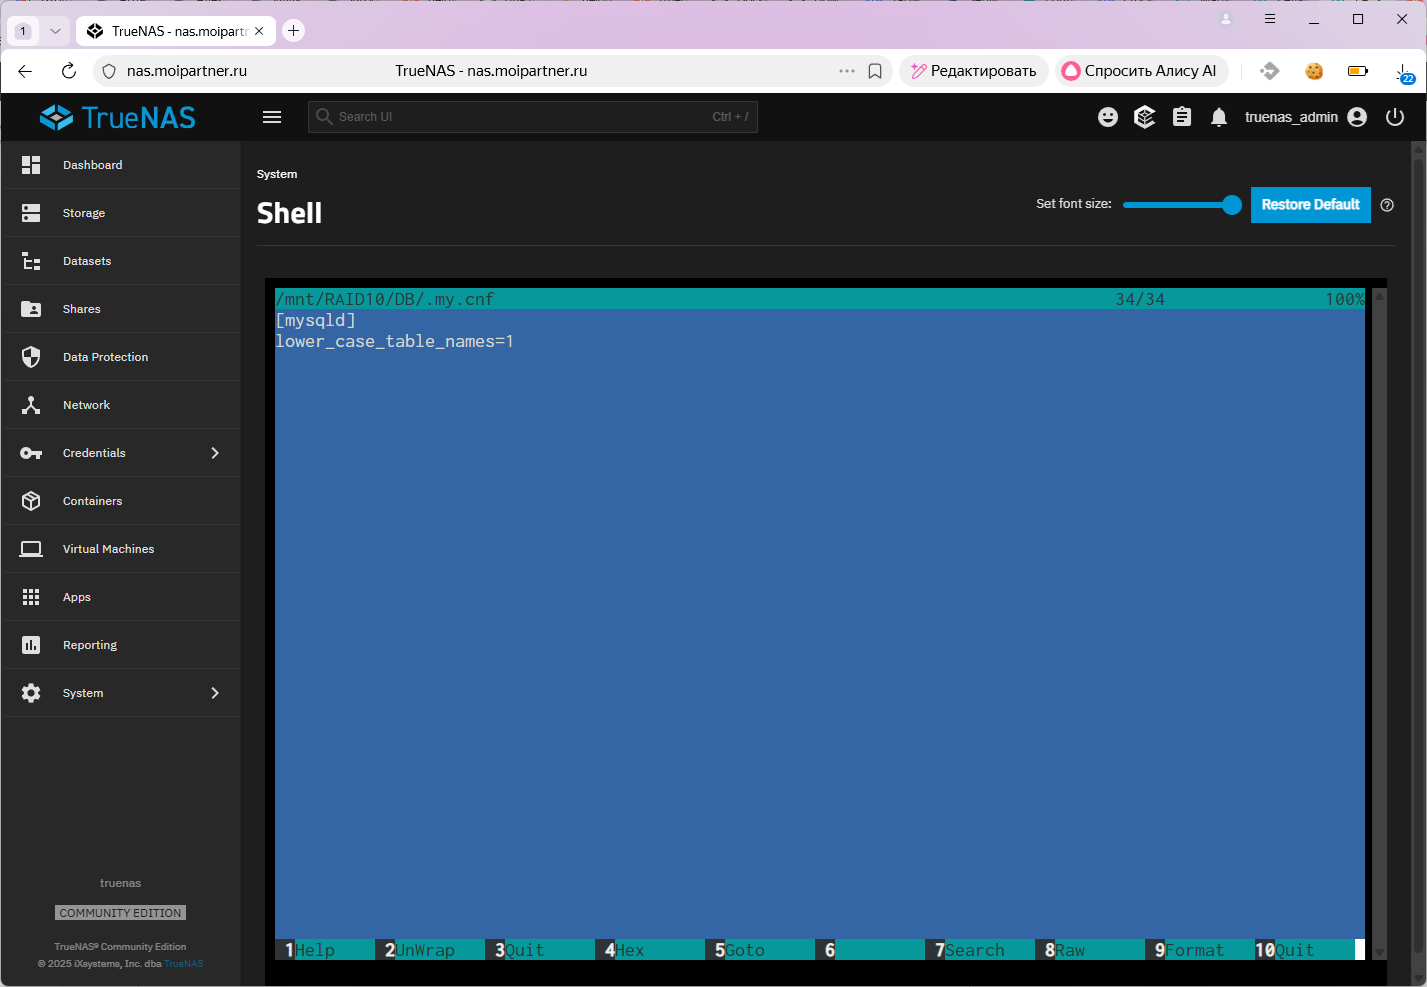Toggle the sidebar with the hamburger menu
This screenshot has height=987, width=1427.
[x=271, y=117]
